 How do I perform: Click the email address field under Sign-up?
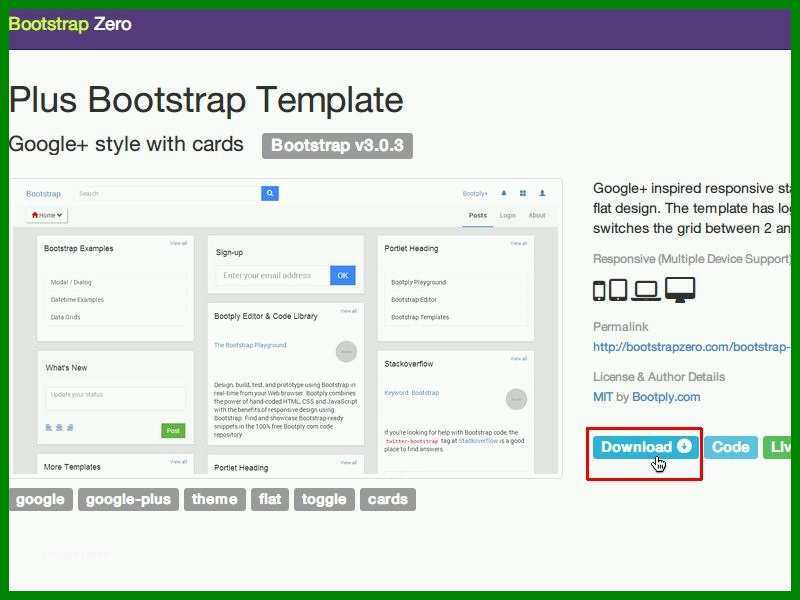click(273, 276)
